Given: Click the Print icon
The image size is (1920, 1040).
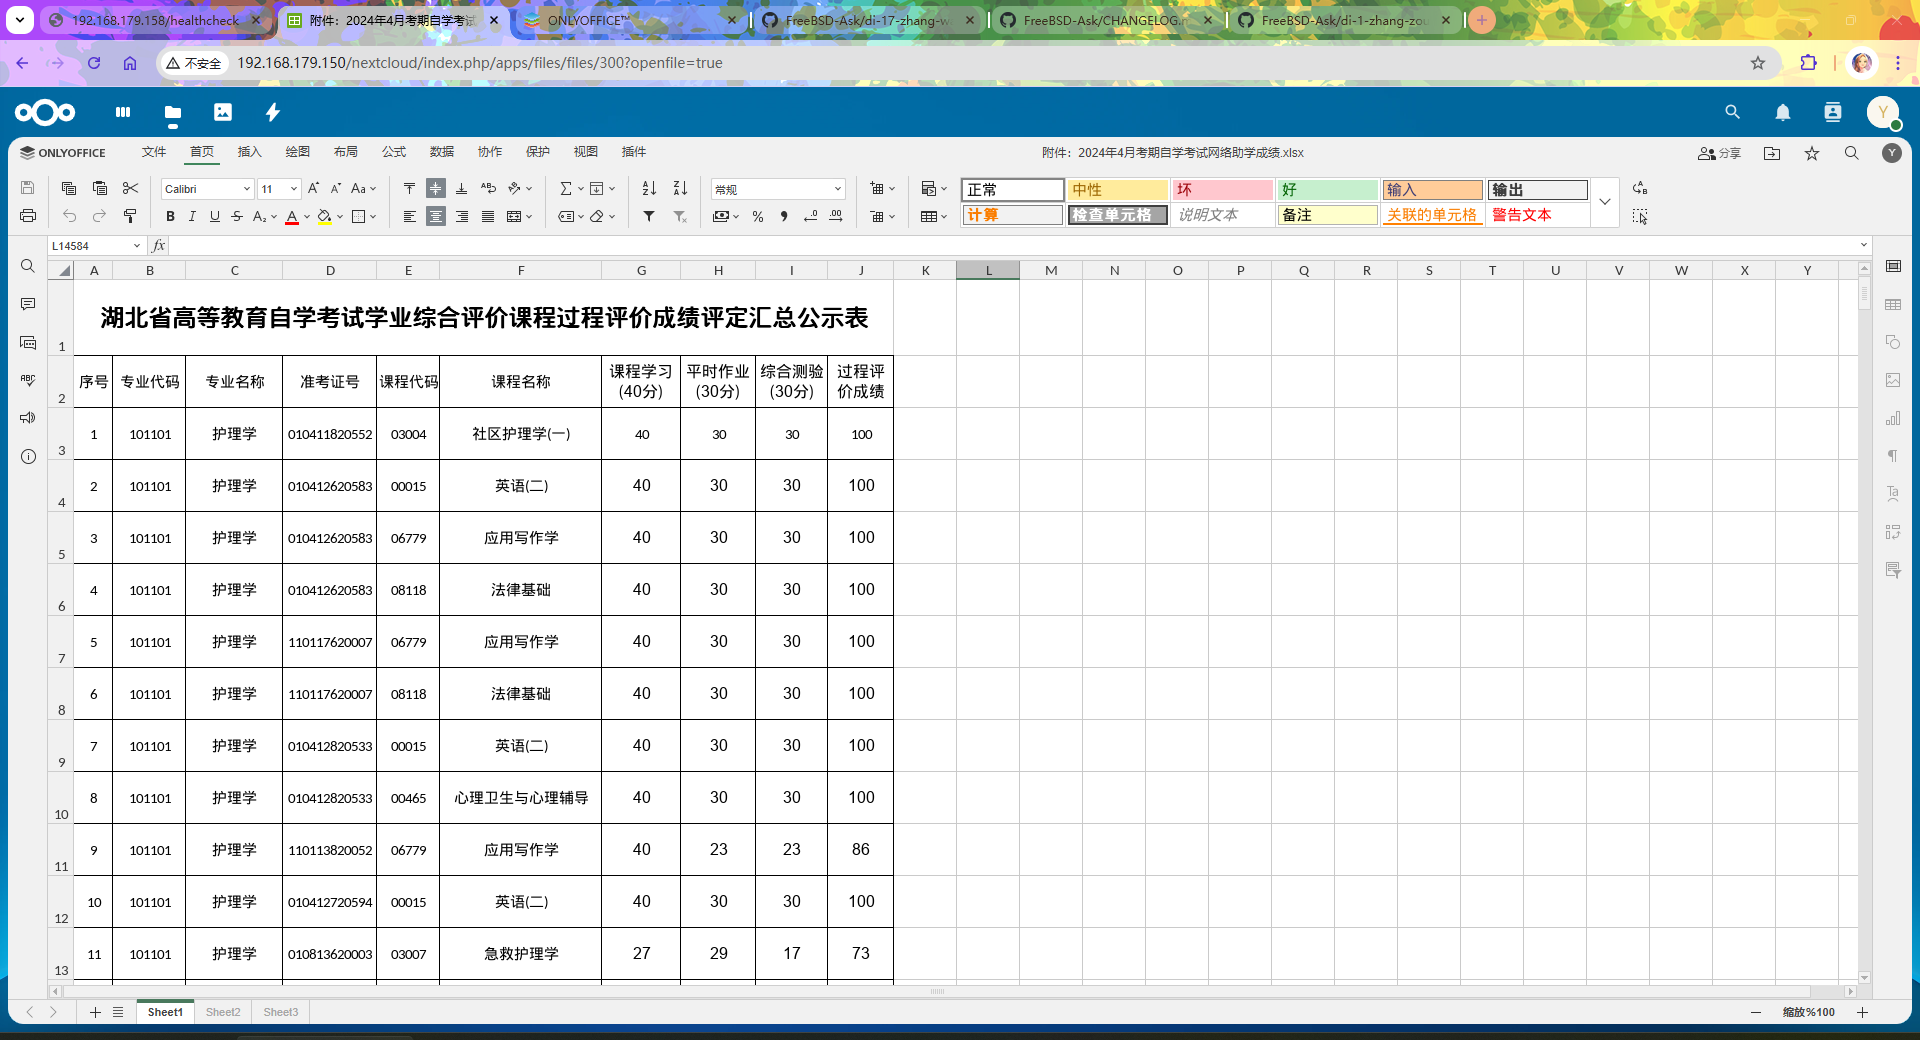Looking at the screenshot, I should point(28,216).
